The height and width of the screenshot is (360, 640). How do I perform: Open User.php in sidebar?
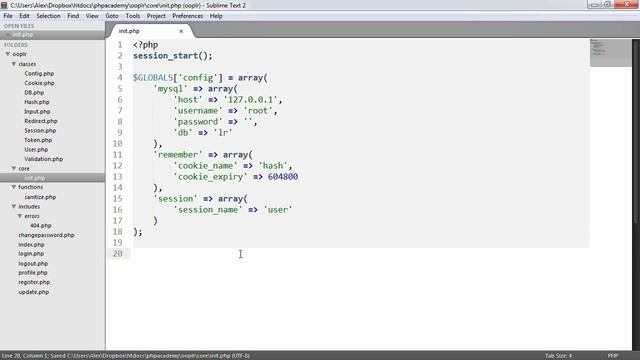[36, 149]
